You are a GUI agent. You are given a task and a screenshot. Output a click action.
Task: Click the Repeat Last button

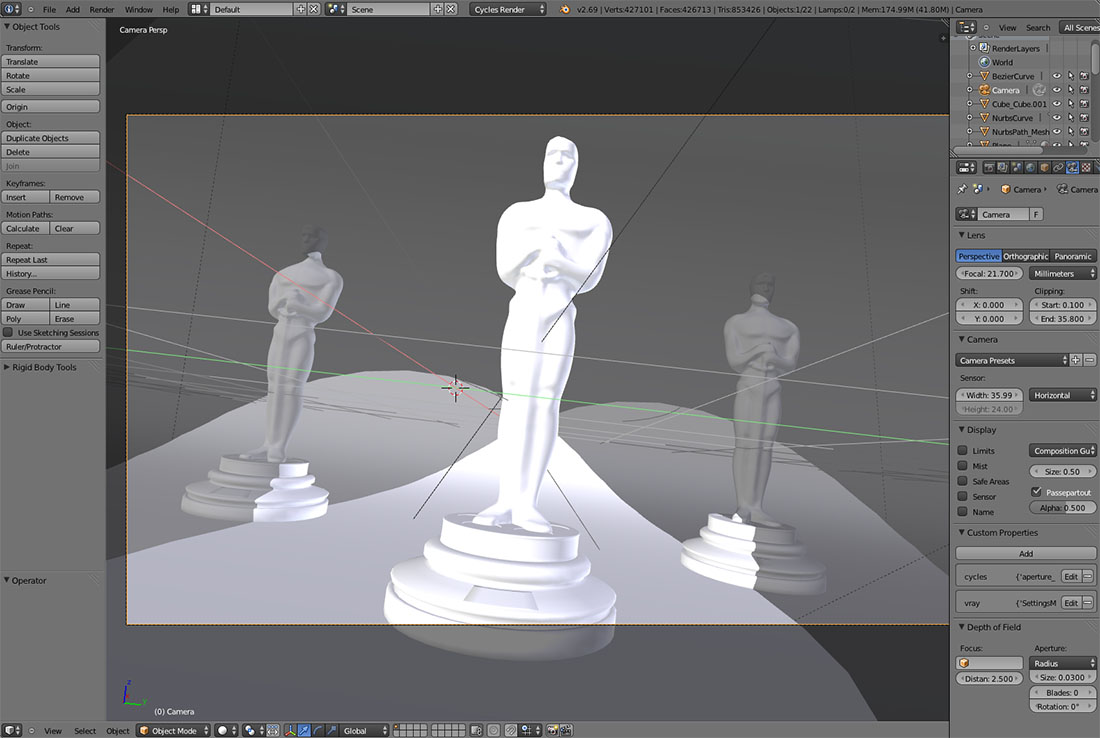tap(51, 260)
